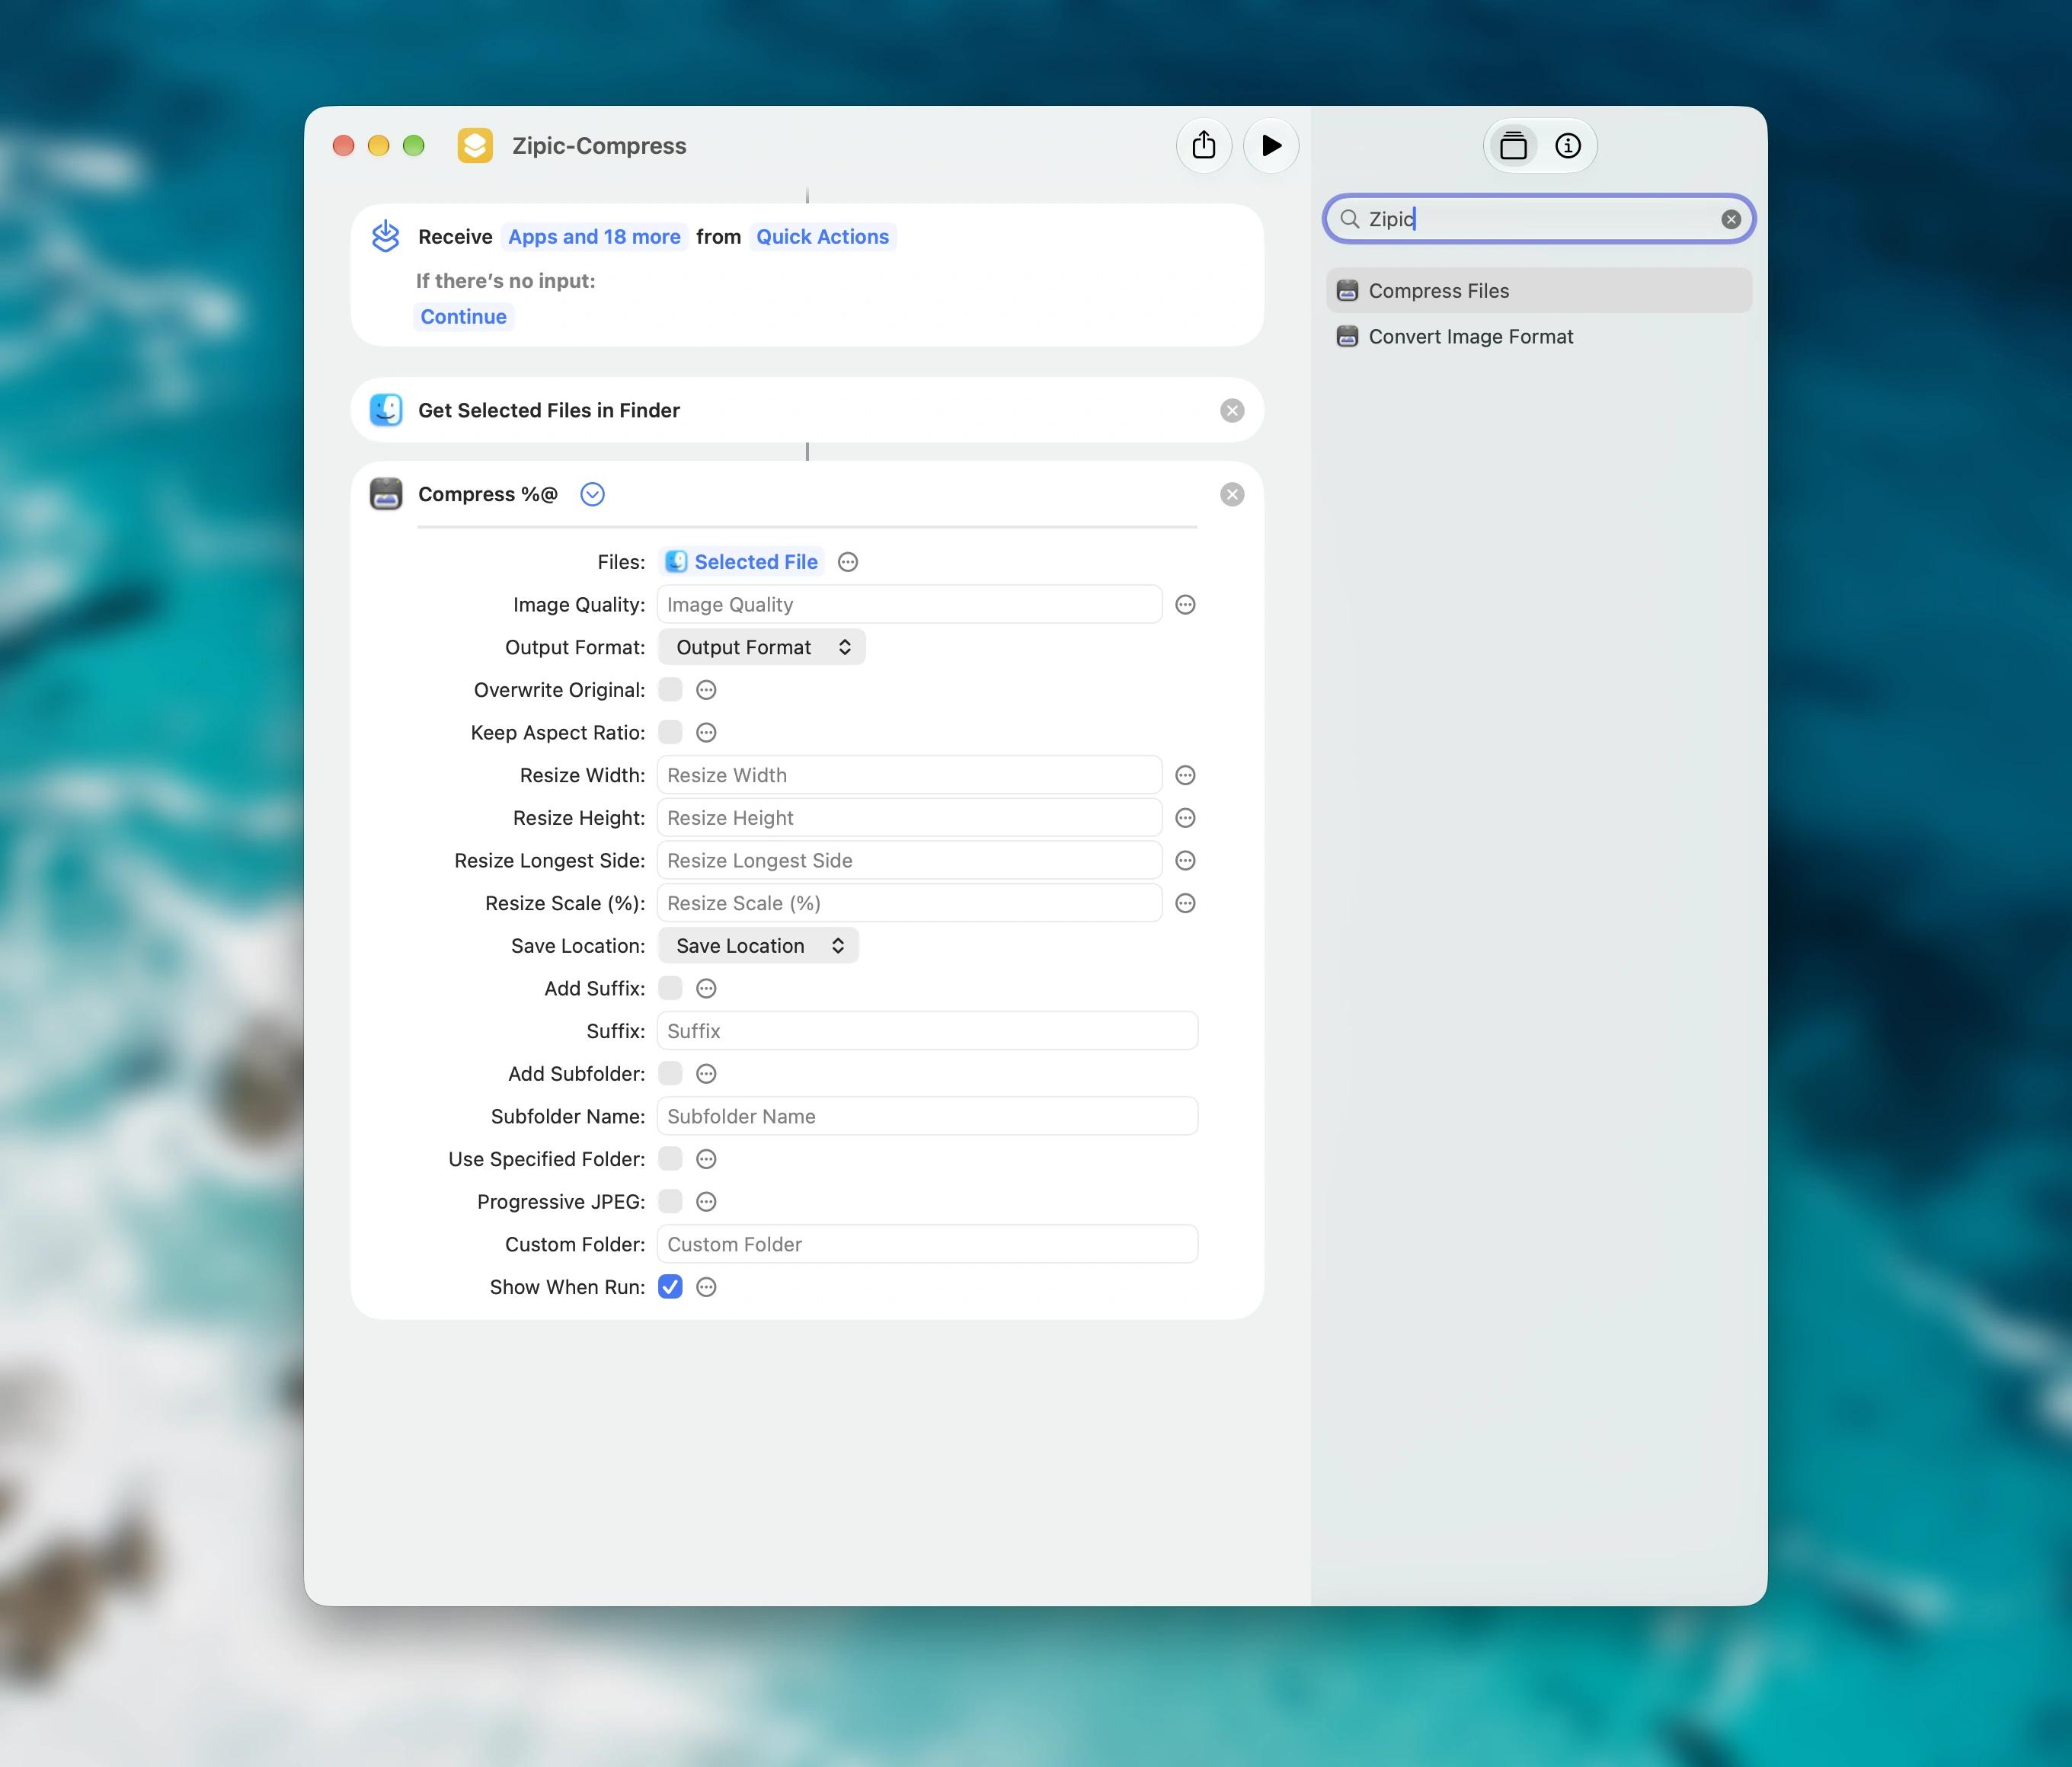
Task: Open the variable menu for Resize Width
Action: pyautogui.click(x=1185, y=775)
